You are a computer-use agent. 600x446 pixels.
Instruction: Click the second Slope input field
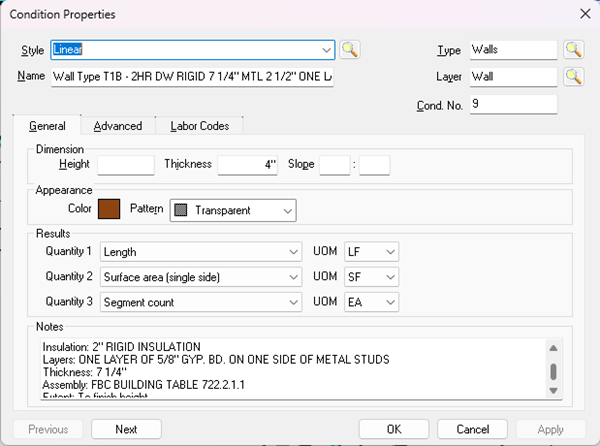click(x=375, y=165)
